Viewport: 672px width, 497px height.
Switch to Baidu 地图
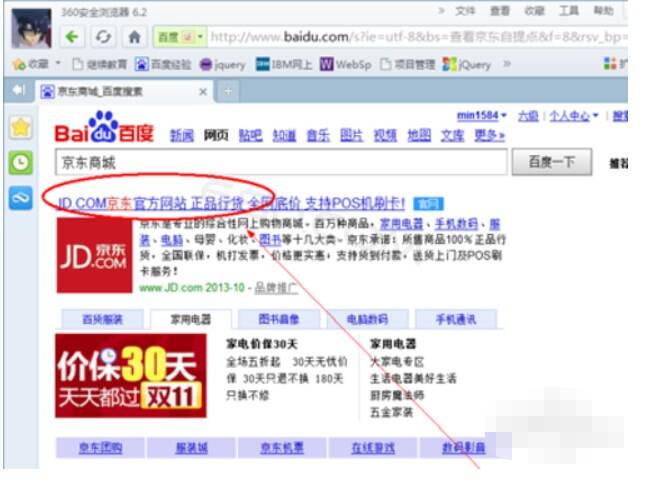pyautogui.click(x=419, y=136)
